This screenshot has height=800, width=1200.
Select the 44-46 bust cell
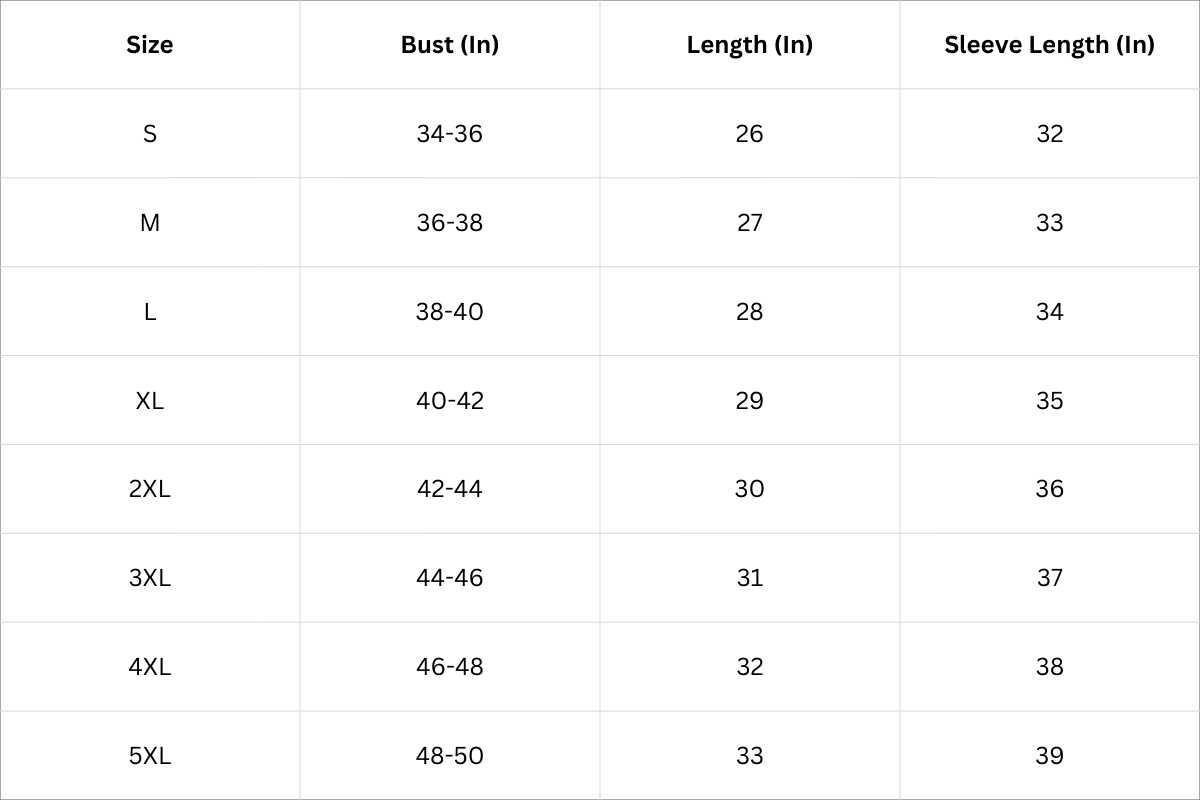[450, 578]
